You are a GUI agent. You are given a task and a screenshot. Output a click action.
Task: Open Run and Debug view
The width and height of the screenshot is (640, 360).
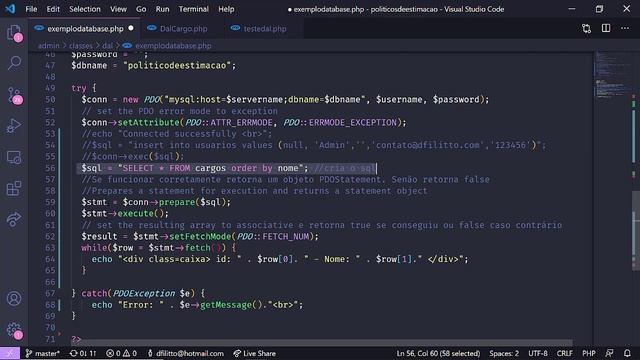point(14,126)
